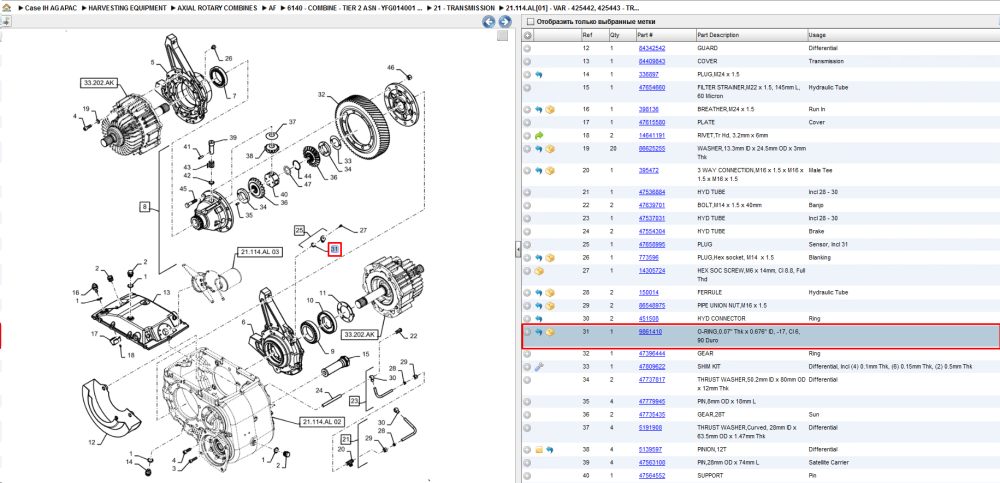The height and width of the screenshot is (483, 1000).
Task: Sort by the Part Description column header
Action: click(751, 35)
